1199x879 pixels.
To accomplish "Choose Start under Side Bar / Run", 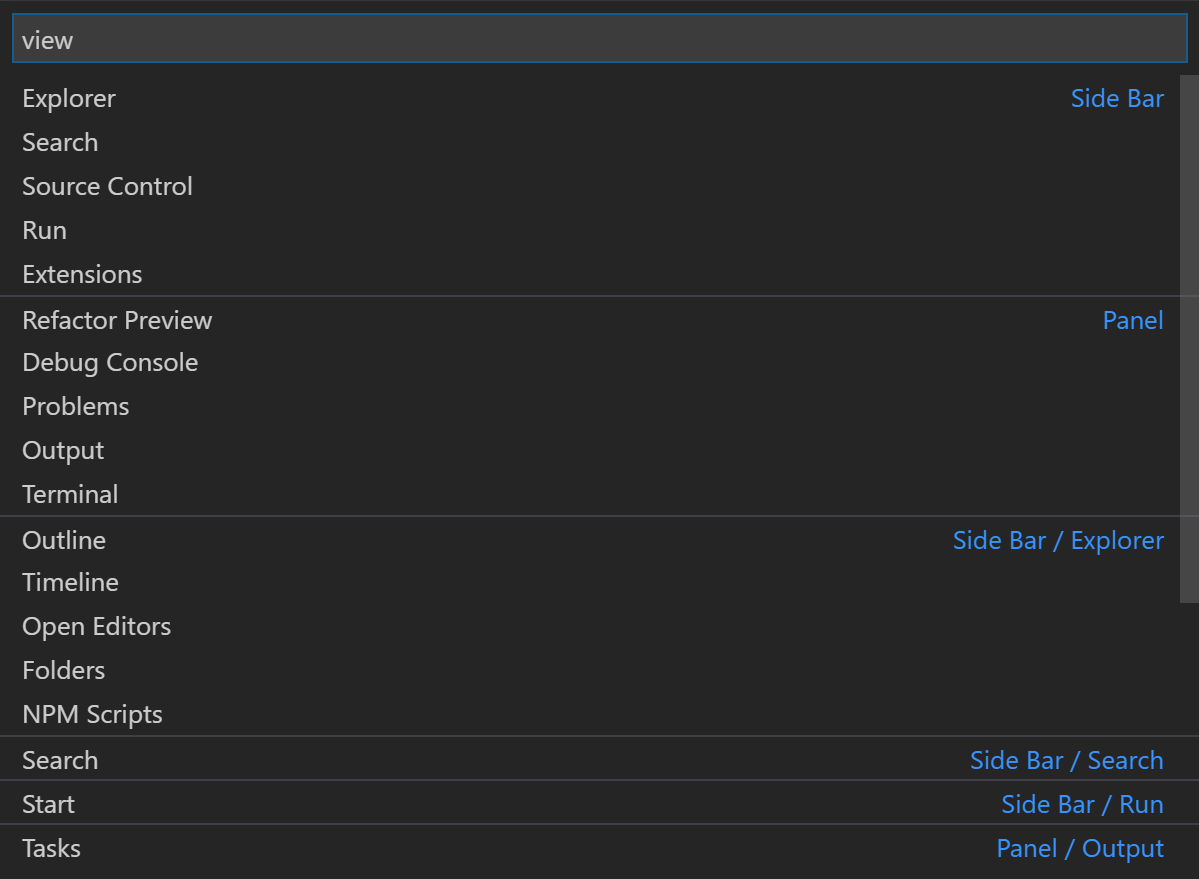I will (x=48, y=804).
